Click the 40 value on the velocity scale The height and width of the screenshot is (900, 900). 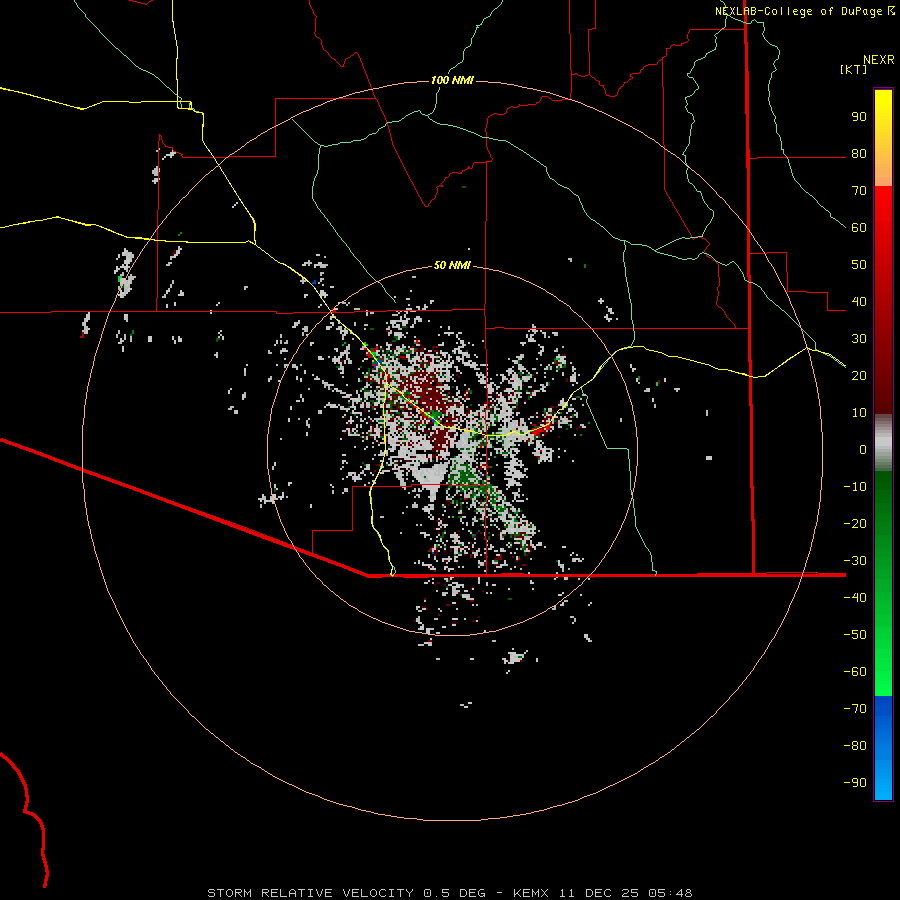tap(859, 302)
